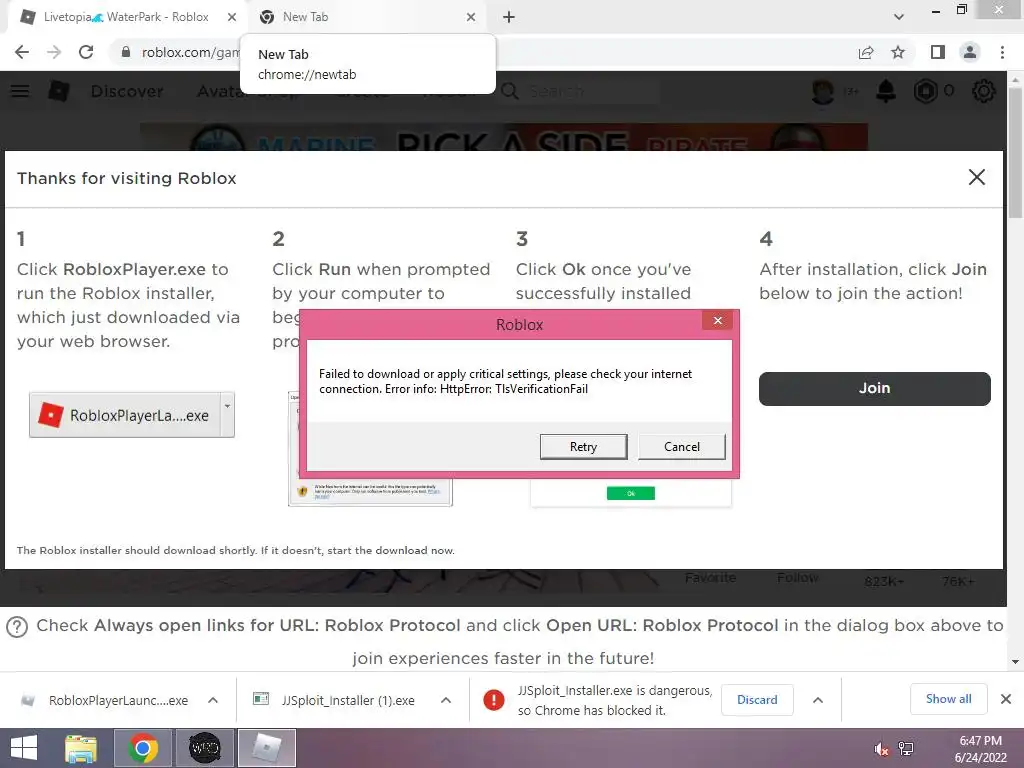
Task: Discard the blocked JJSploit_Installer.exe
Action: click(757, 700)
